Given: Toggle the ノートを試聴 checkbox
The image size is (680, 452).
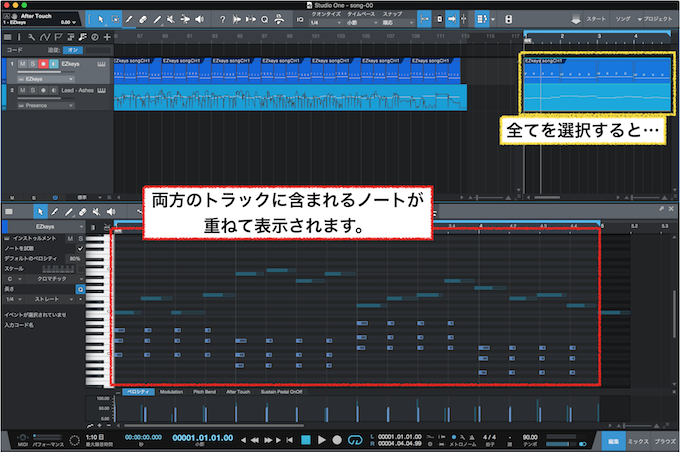Looking at the screenshot, I should coord(80,249).
